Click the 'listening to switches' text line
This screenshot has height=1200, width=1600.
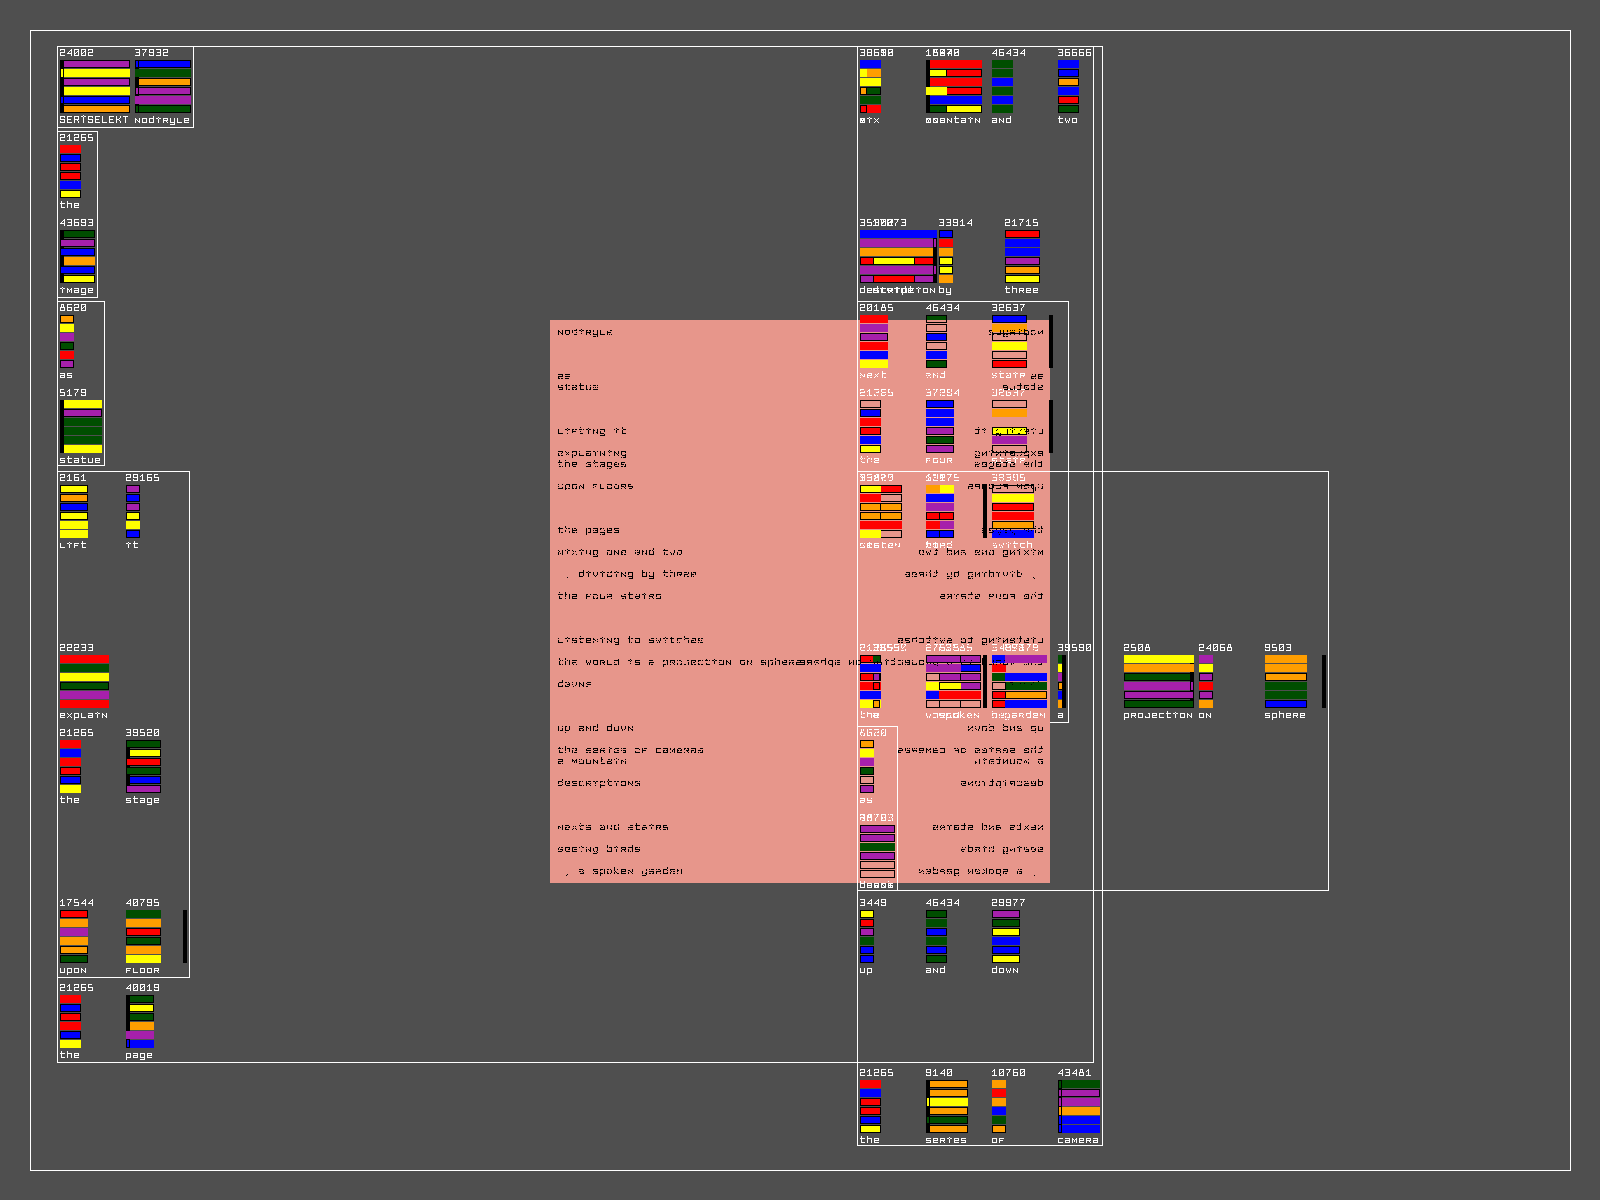pos(630,640)
